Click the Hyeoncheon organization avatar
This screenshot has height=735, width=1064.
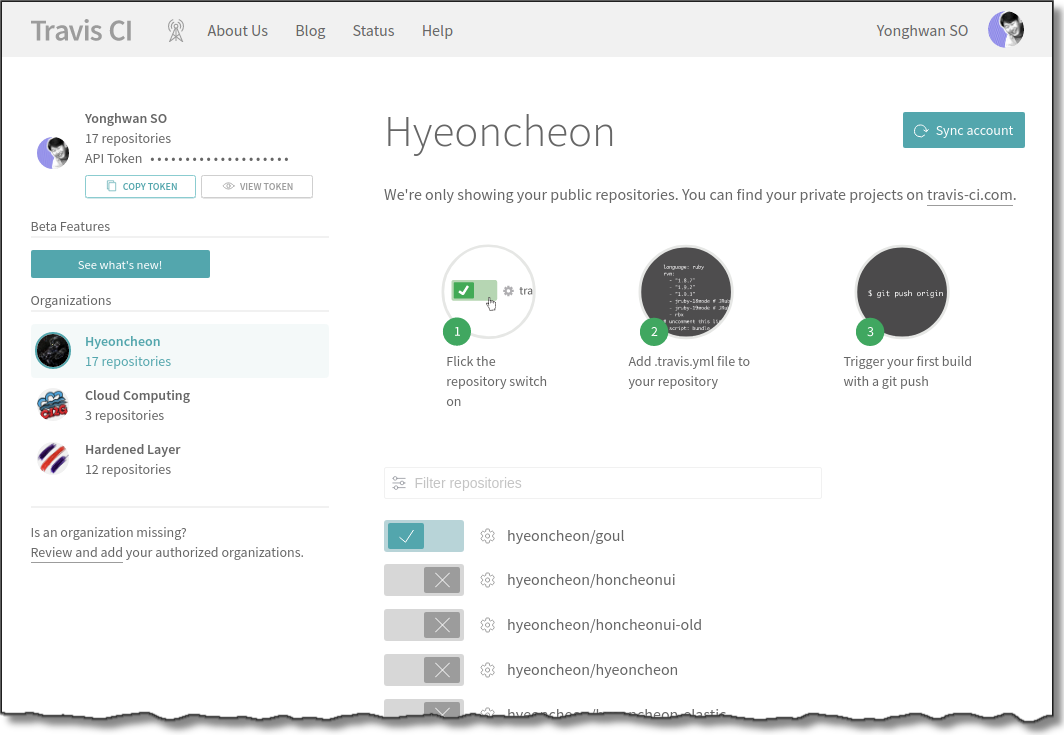53,351
